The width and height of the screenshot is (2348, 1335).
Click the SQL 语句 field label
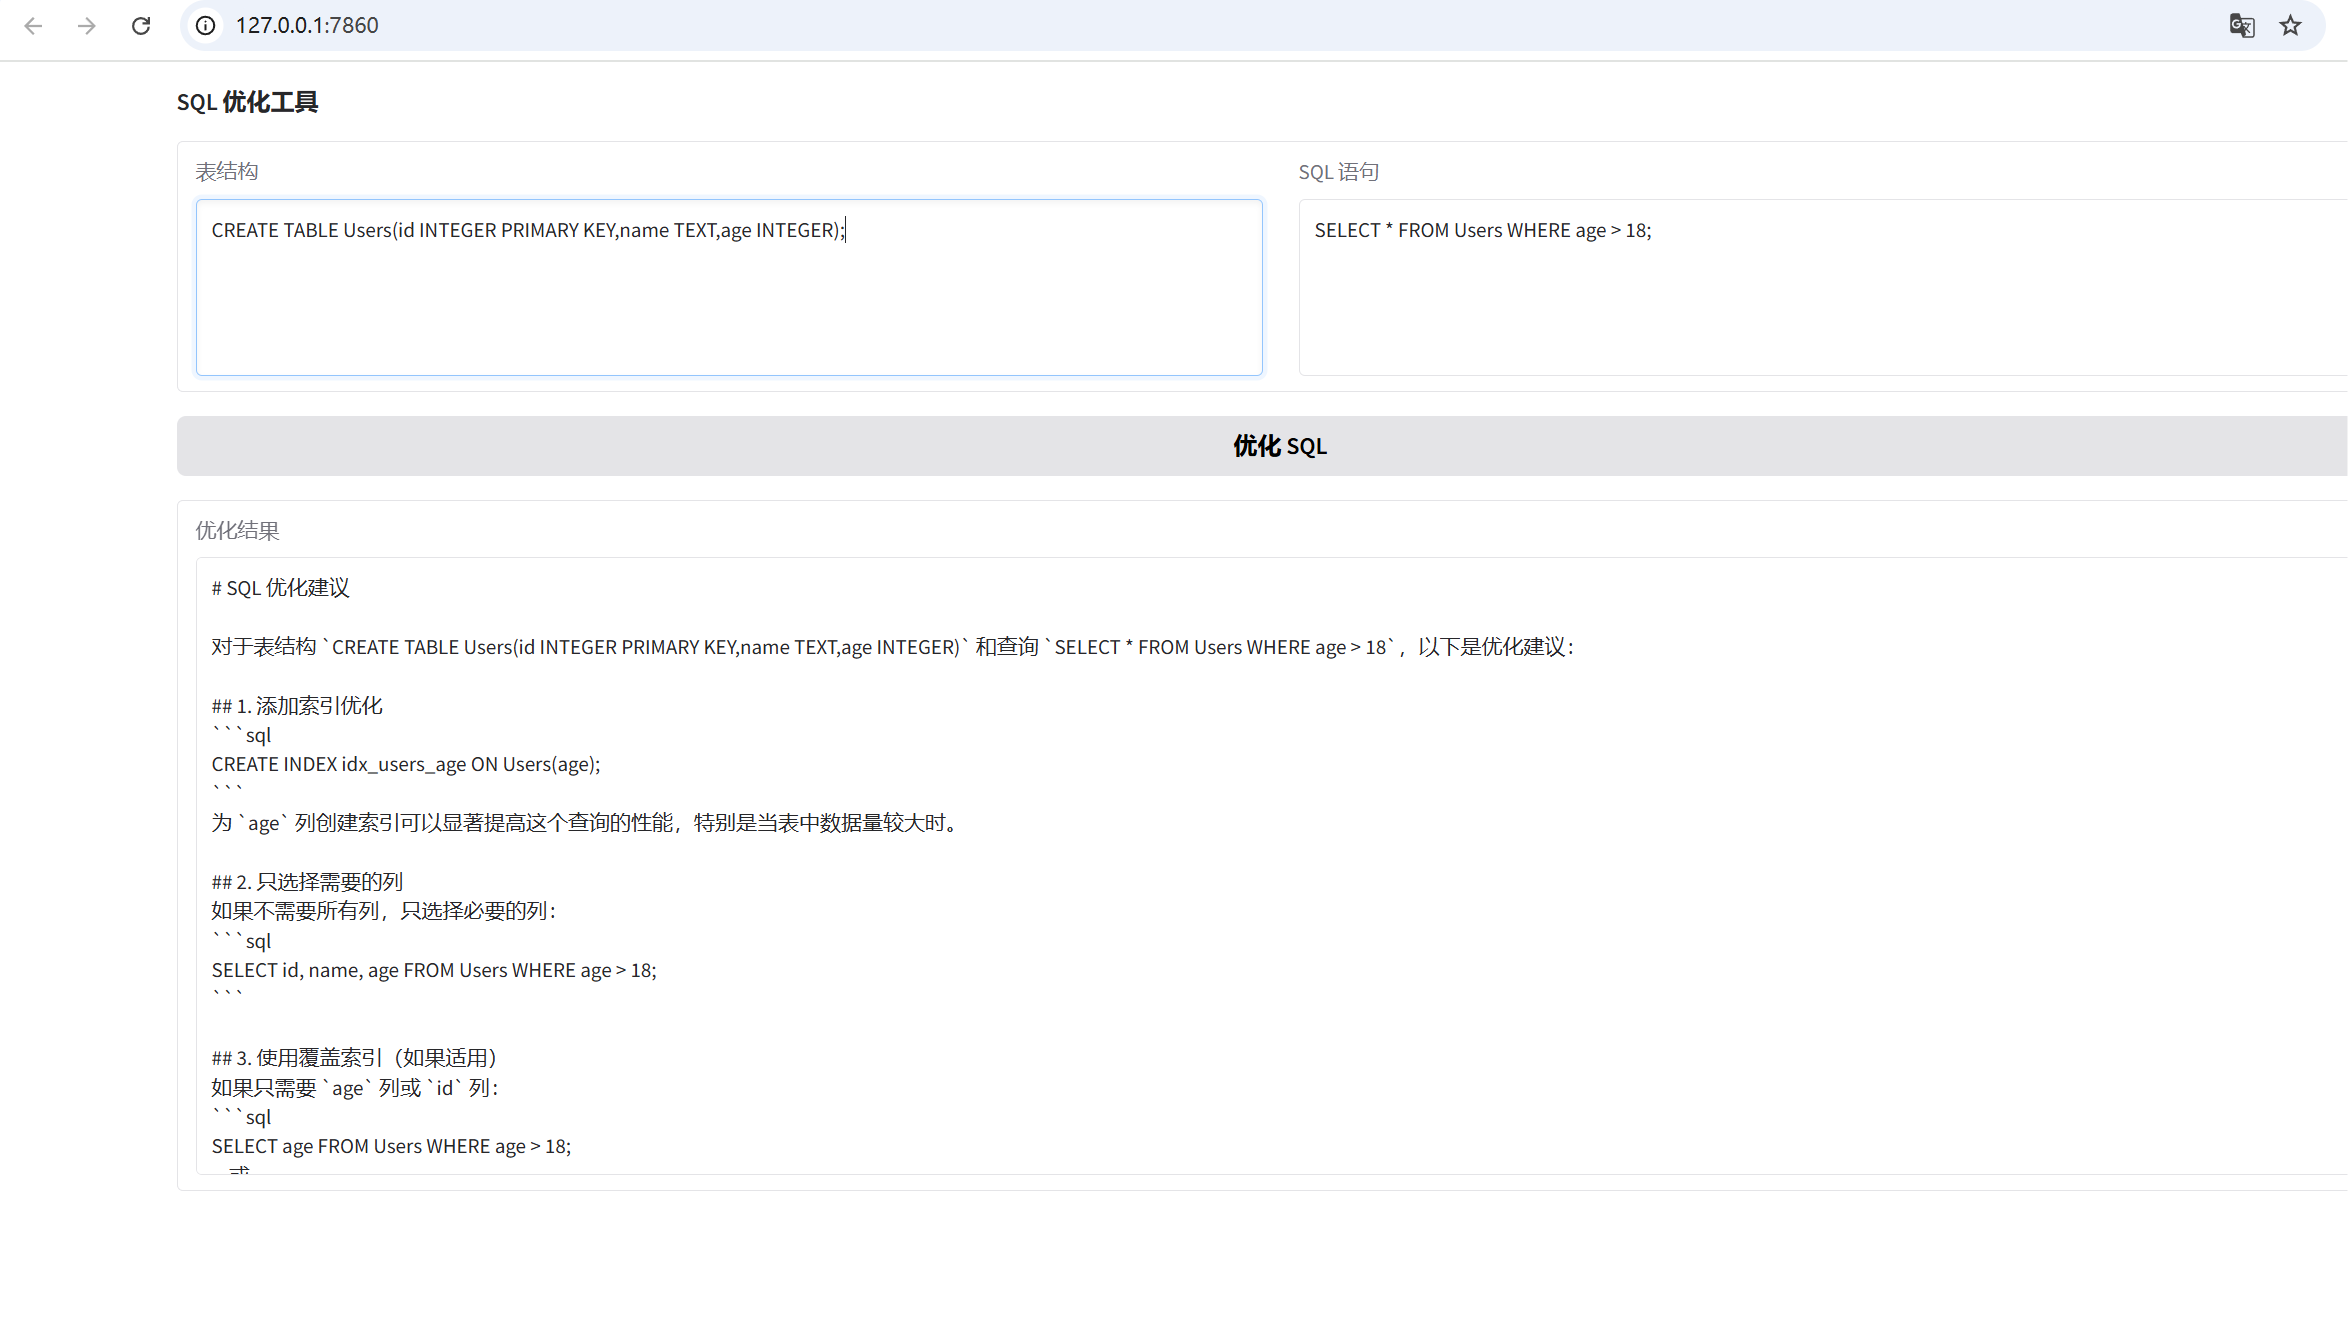(x=1338, y=172)
